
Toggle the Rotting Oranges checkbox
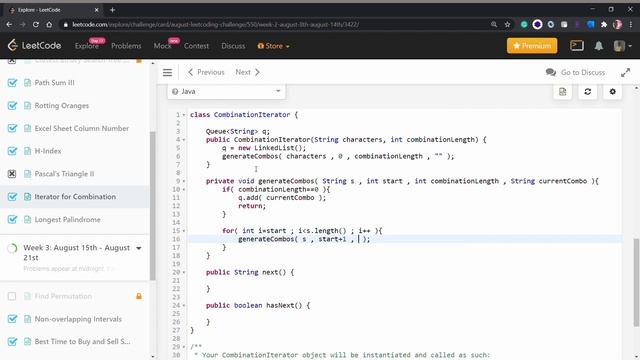point(12,106)
